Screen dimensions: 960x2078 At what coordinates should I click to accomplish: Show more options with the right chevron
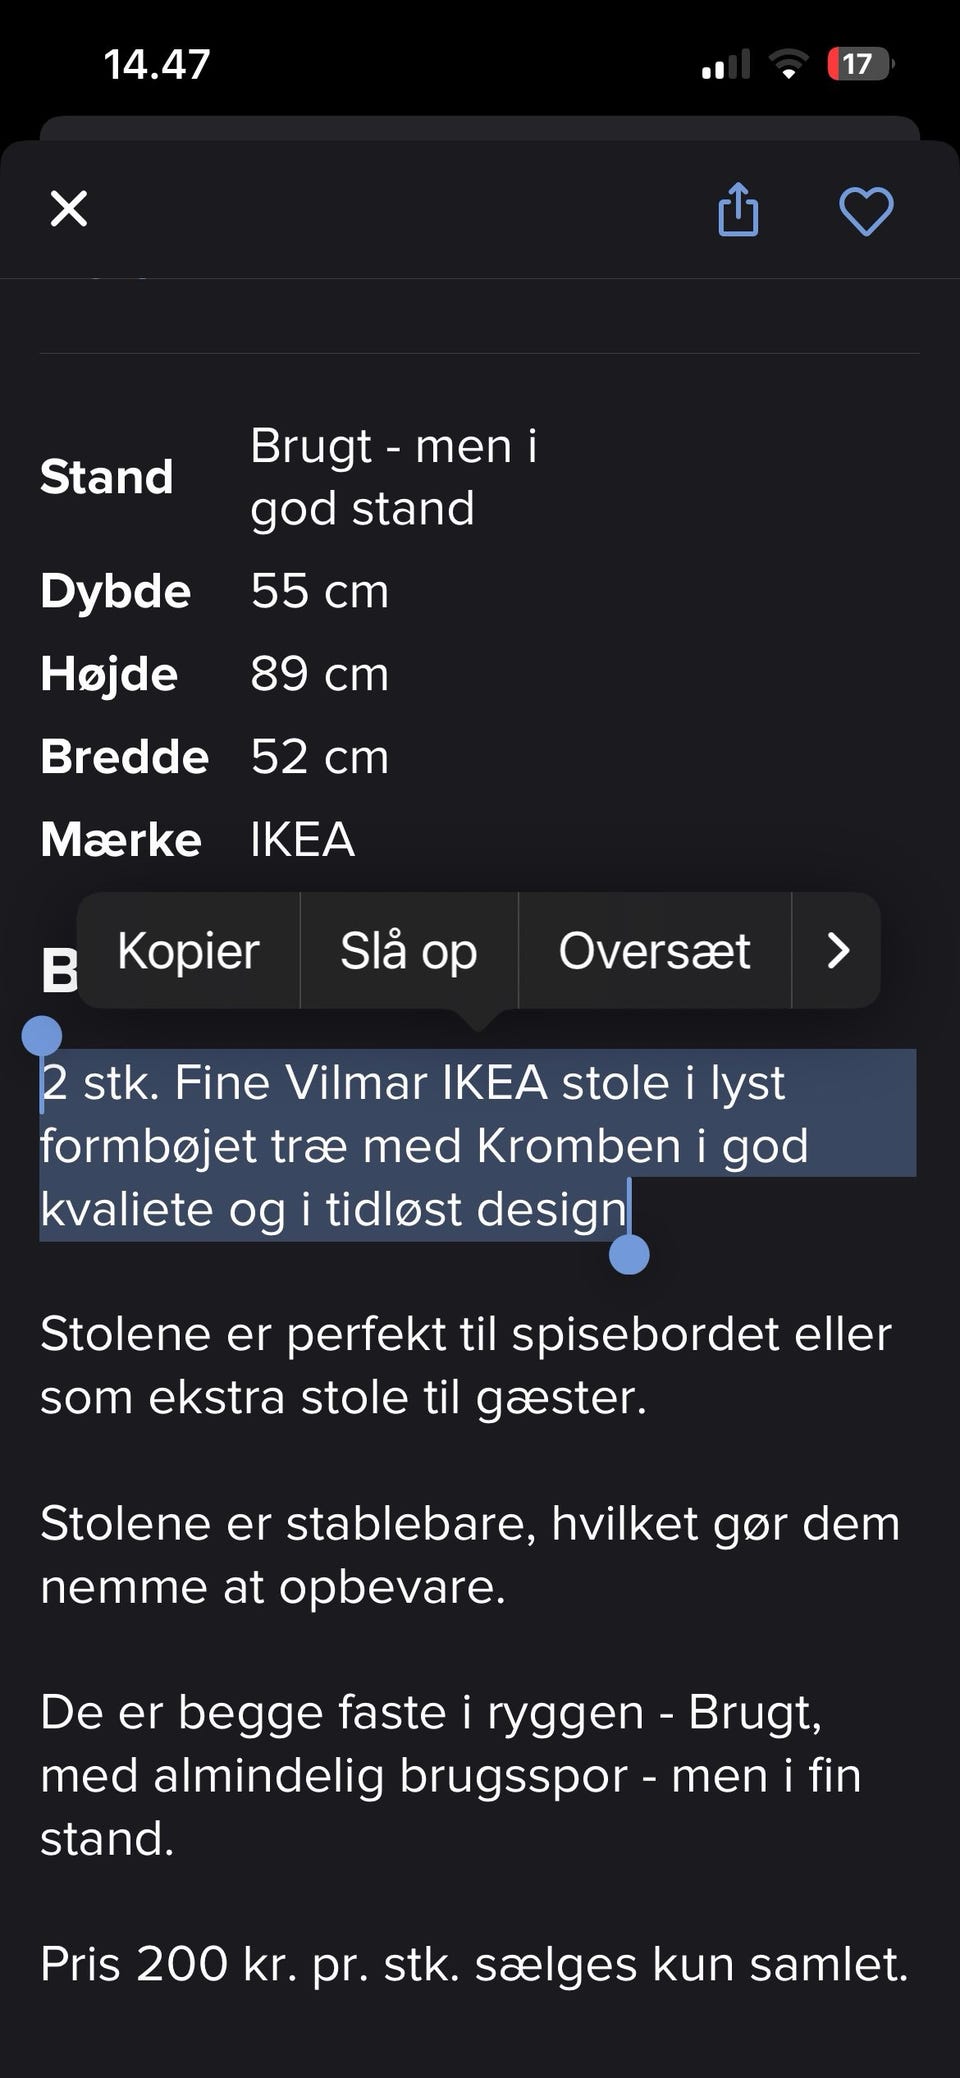(x=838, y=950)
